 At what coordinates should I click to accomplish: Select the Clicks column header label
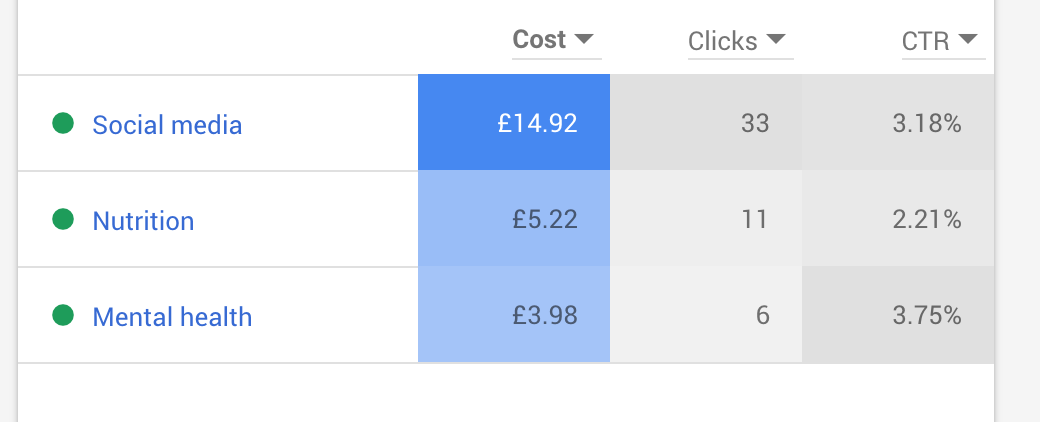[x=722, y=42]
